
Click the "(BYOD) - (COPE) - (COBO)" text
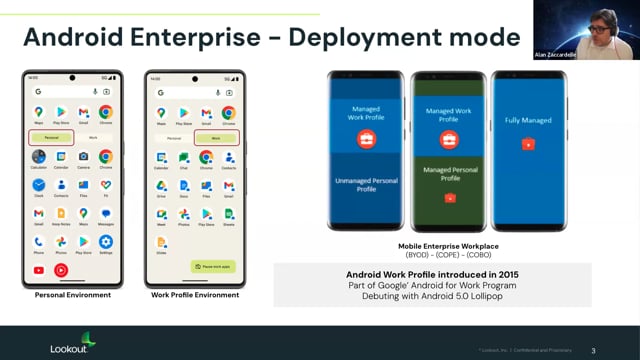tap(448, 255)
